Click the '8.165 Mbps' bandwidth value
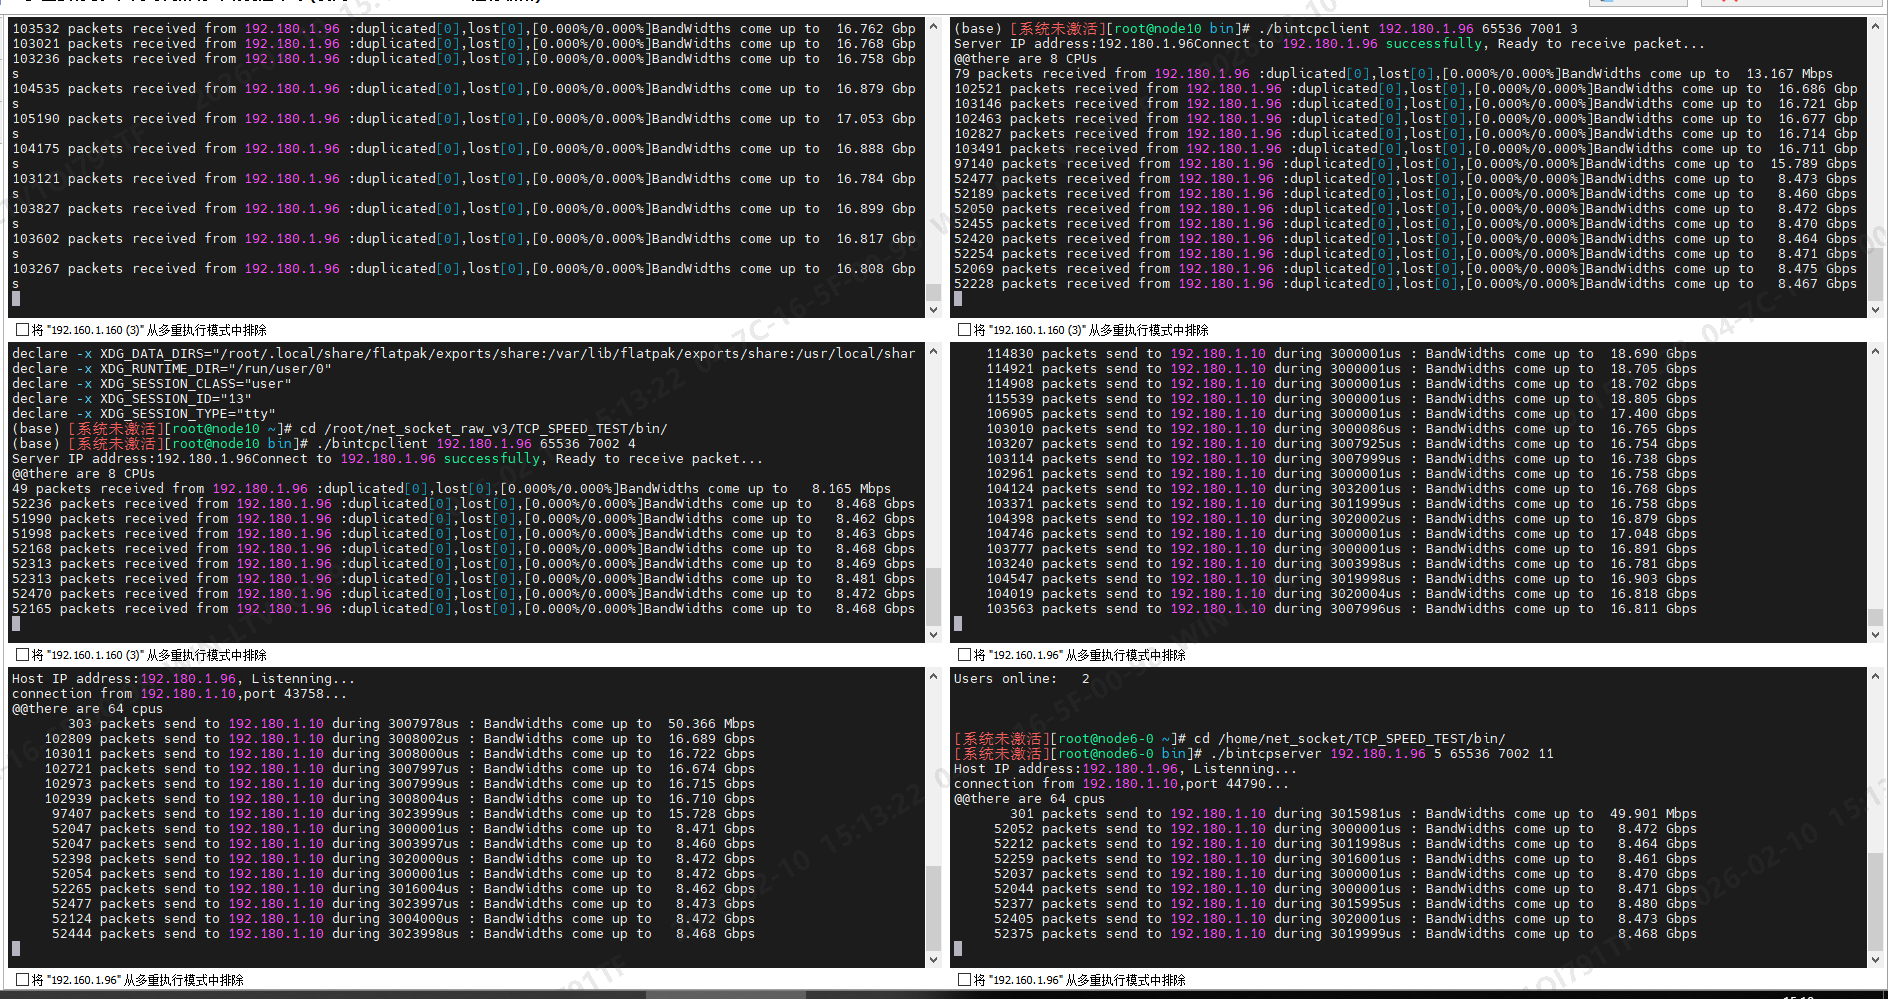 point(852,489)
